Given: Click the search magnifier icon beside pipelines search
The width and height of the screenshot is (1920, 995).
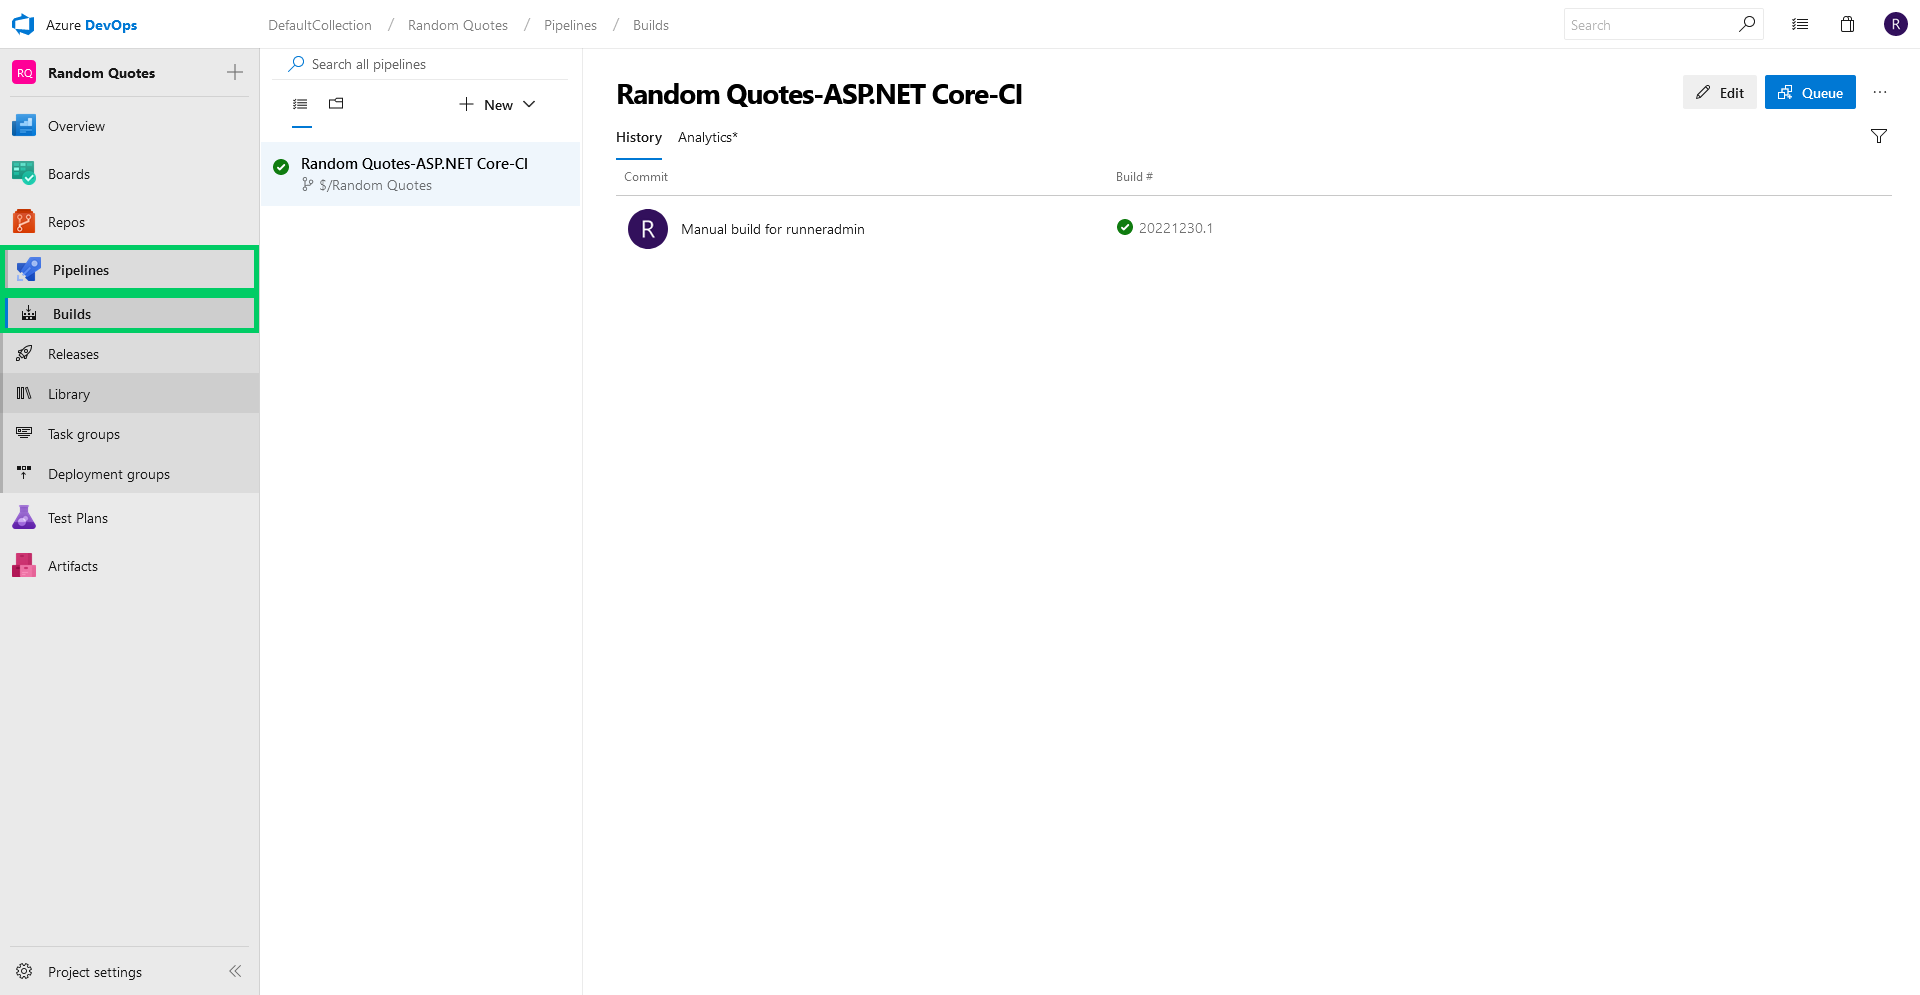Looking at the screenshot, I should tap(296, 64).
